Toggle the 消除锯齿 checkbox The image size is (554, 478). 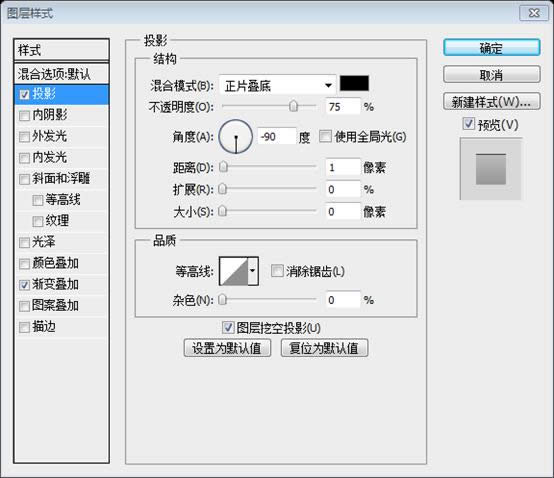(277, 271)
